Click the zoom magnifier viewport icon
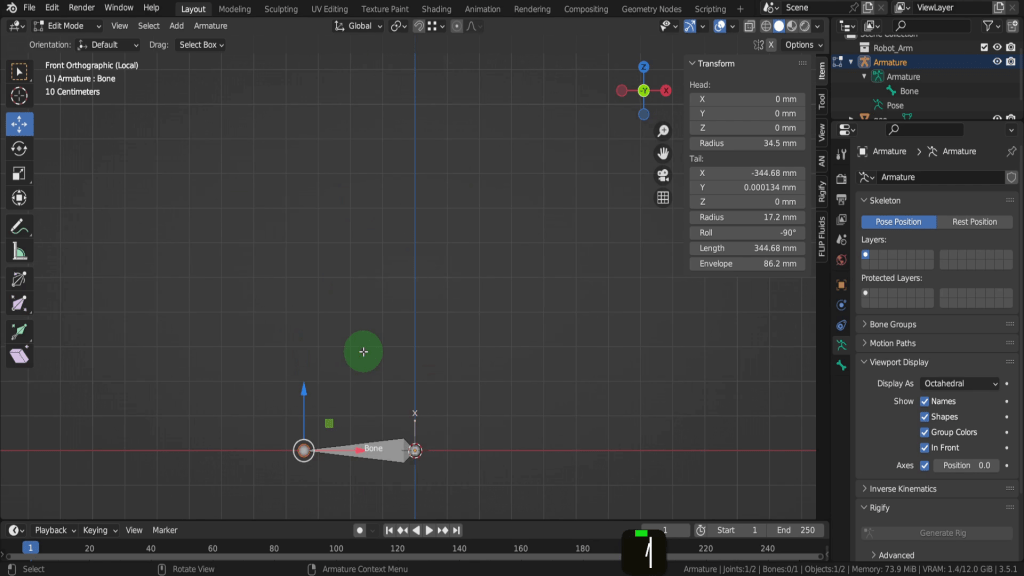This screenshot has height=576, width=1024. 662,132
